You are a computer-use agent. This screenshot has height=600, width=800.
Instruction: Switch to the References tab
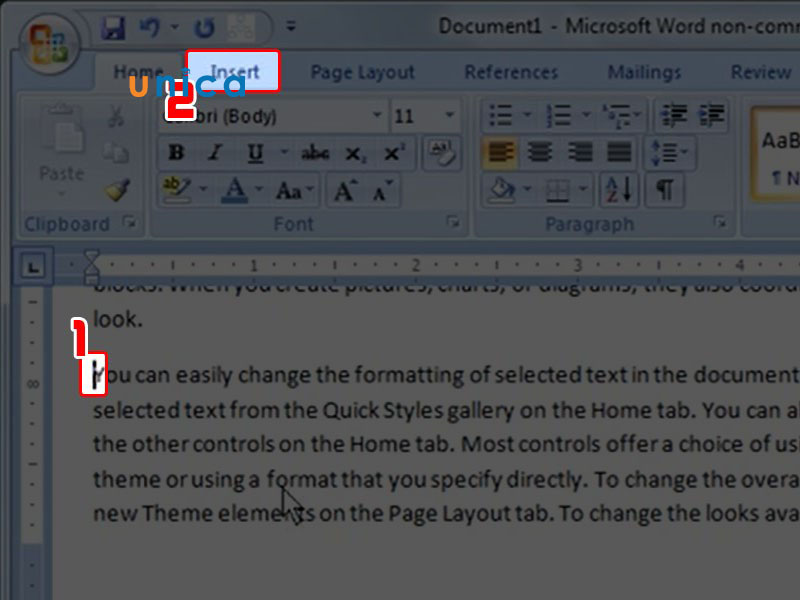pyautogui.click(x=511, y=72)
